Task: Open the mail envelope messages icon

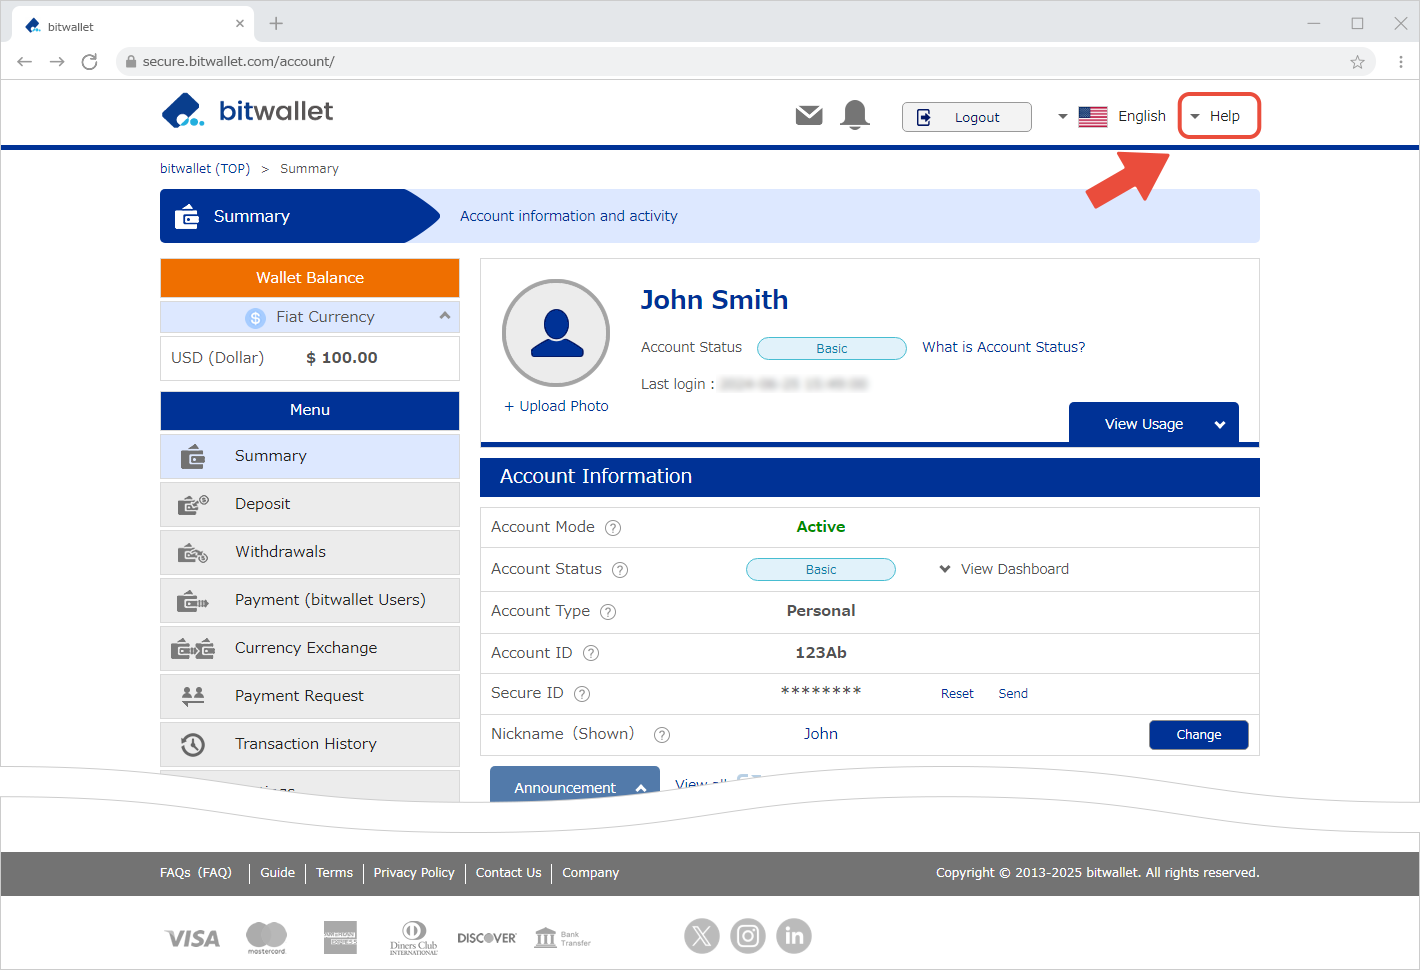Action: click(809, 116)
